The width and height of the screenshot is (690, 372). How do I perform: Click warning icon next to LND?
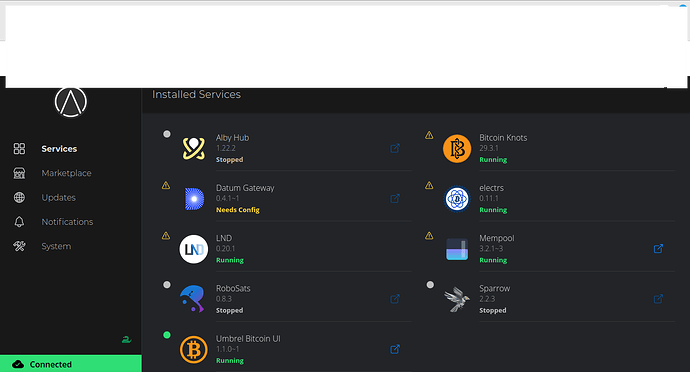(166, 236)
